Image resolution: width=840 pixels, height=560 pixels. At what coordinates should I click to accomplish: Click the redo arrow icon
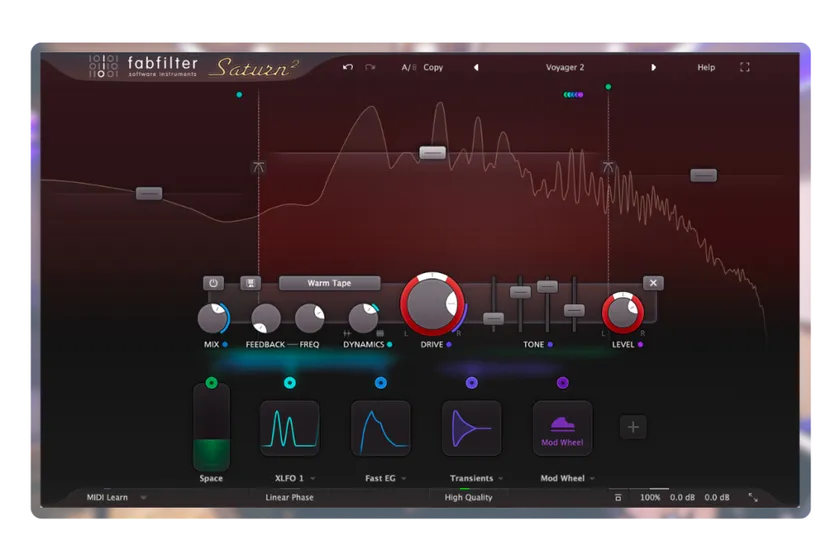370,67
